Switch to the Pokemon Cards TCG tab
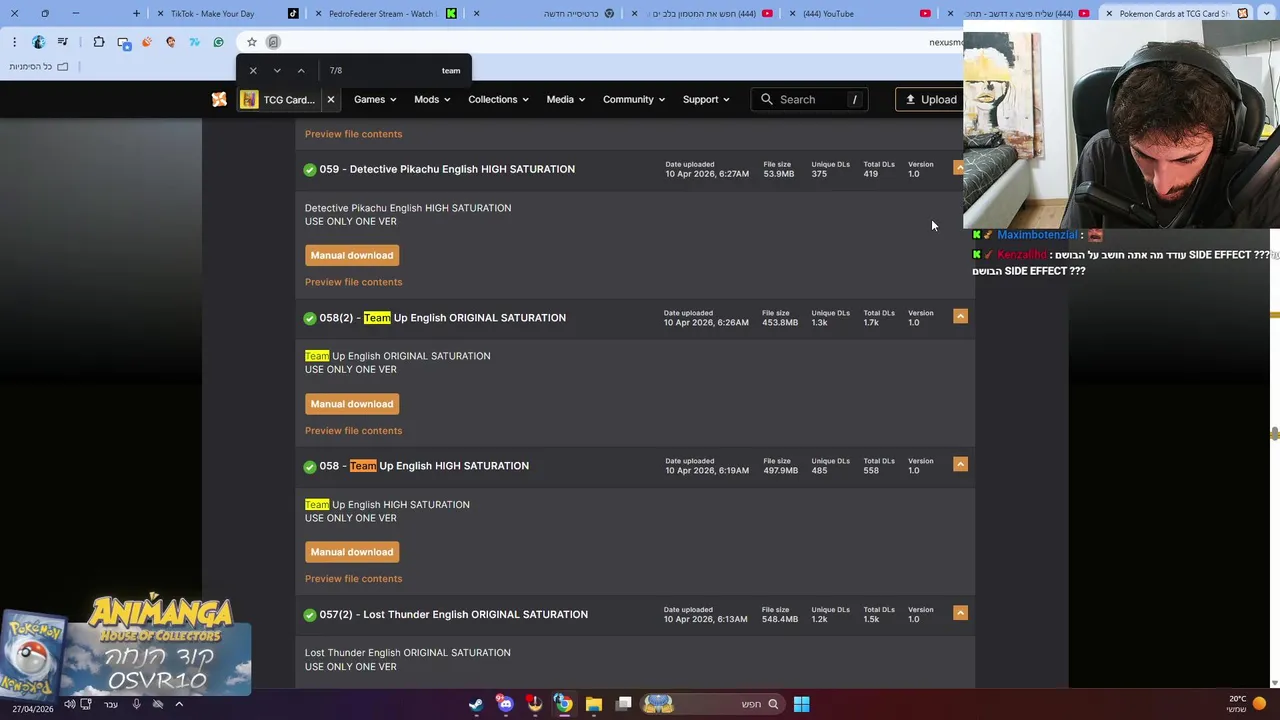The image size is (1280, 720). coord(1177,14)
